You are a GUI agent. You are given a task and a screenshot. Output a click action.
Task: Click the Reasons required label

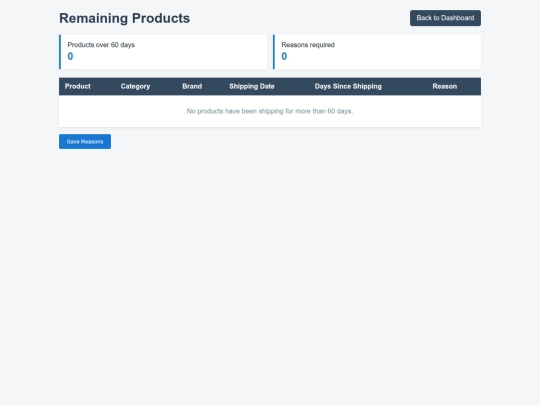click(308, 45)
